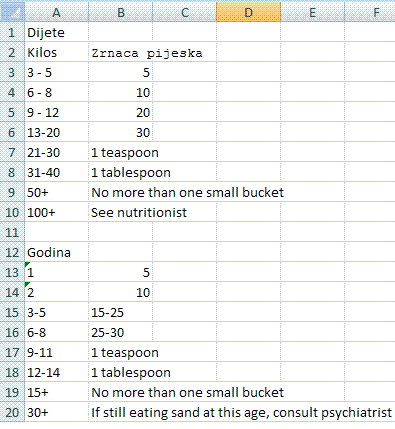The width and height of the screenshot is (395, 429).
Task: Click cell B16 showing '25-30'
Action: click(x=121, y=332)
